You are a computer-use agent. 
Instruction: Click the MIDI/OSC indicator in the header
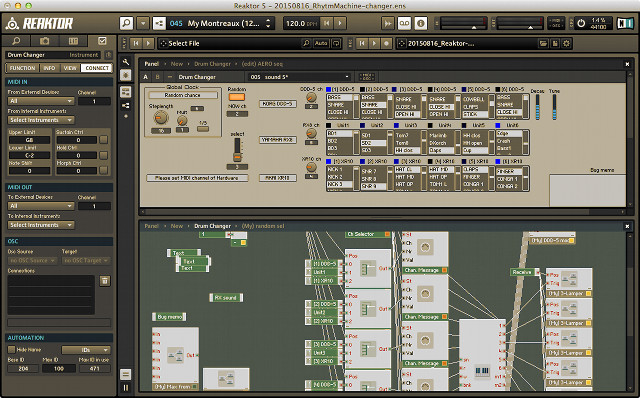click(556, 23)
